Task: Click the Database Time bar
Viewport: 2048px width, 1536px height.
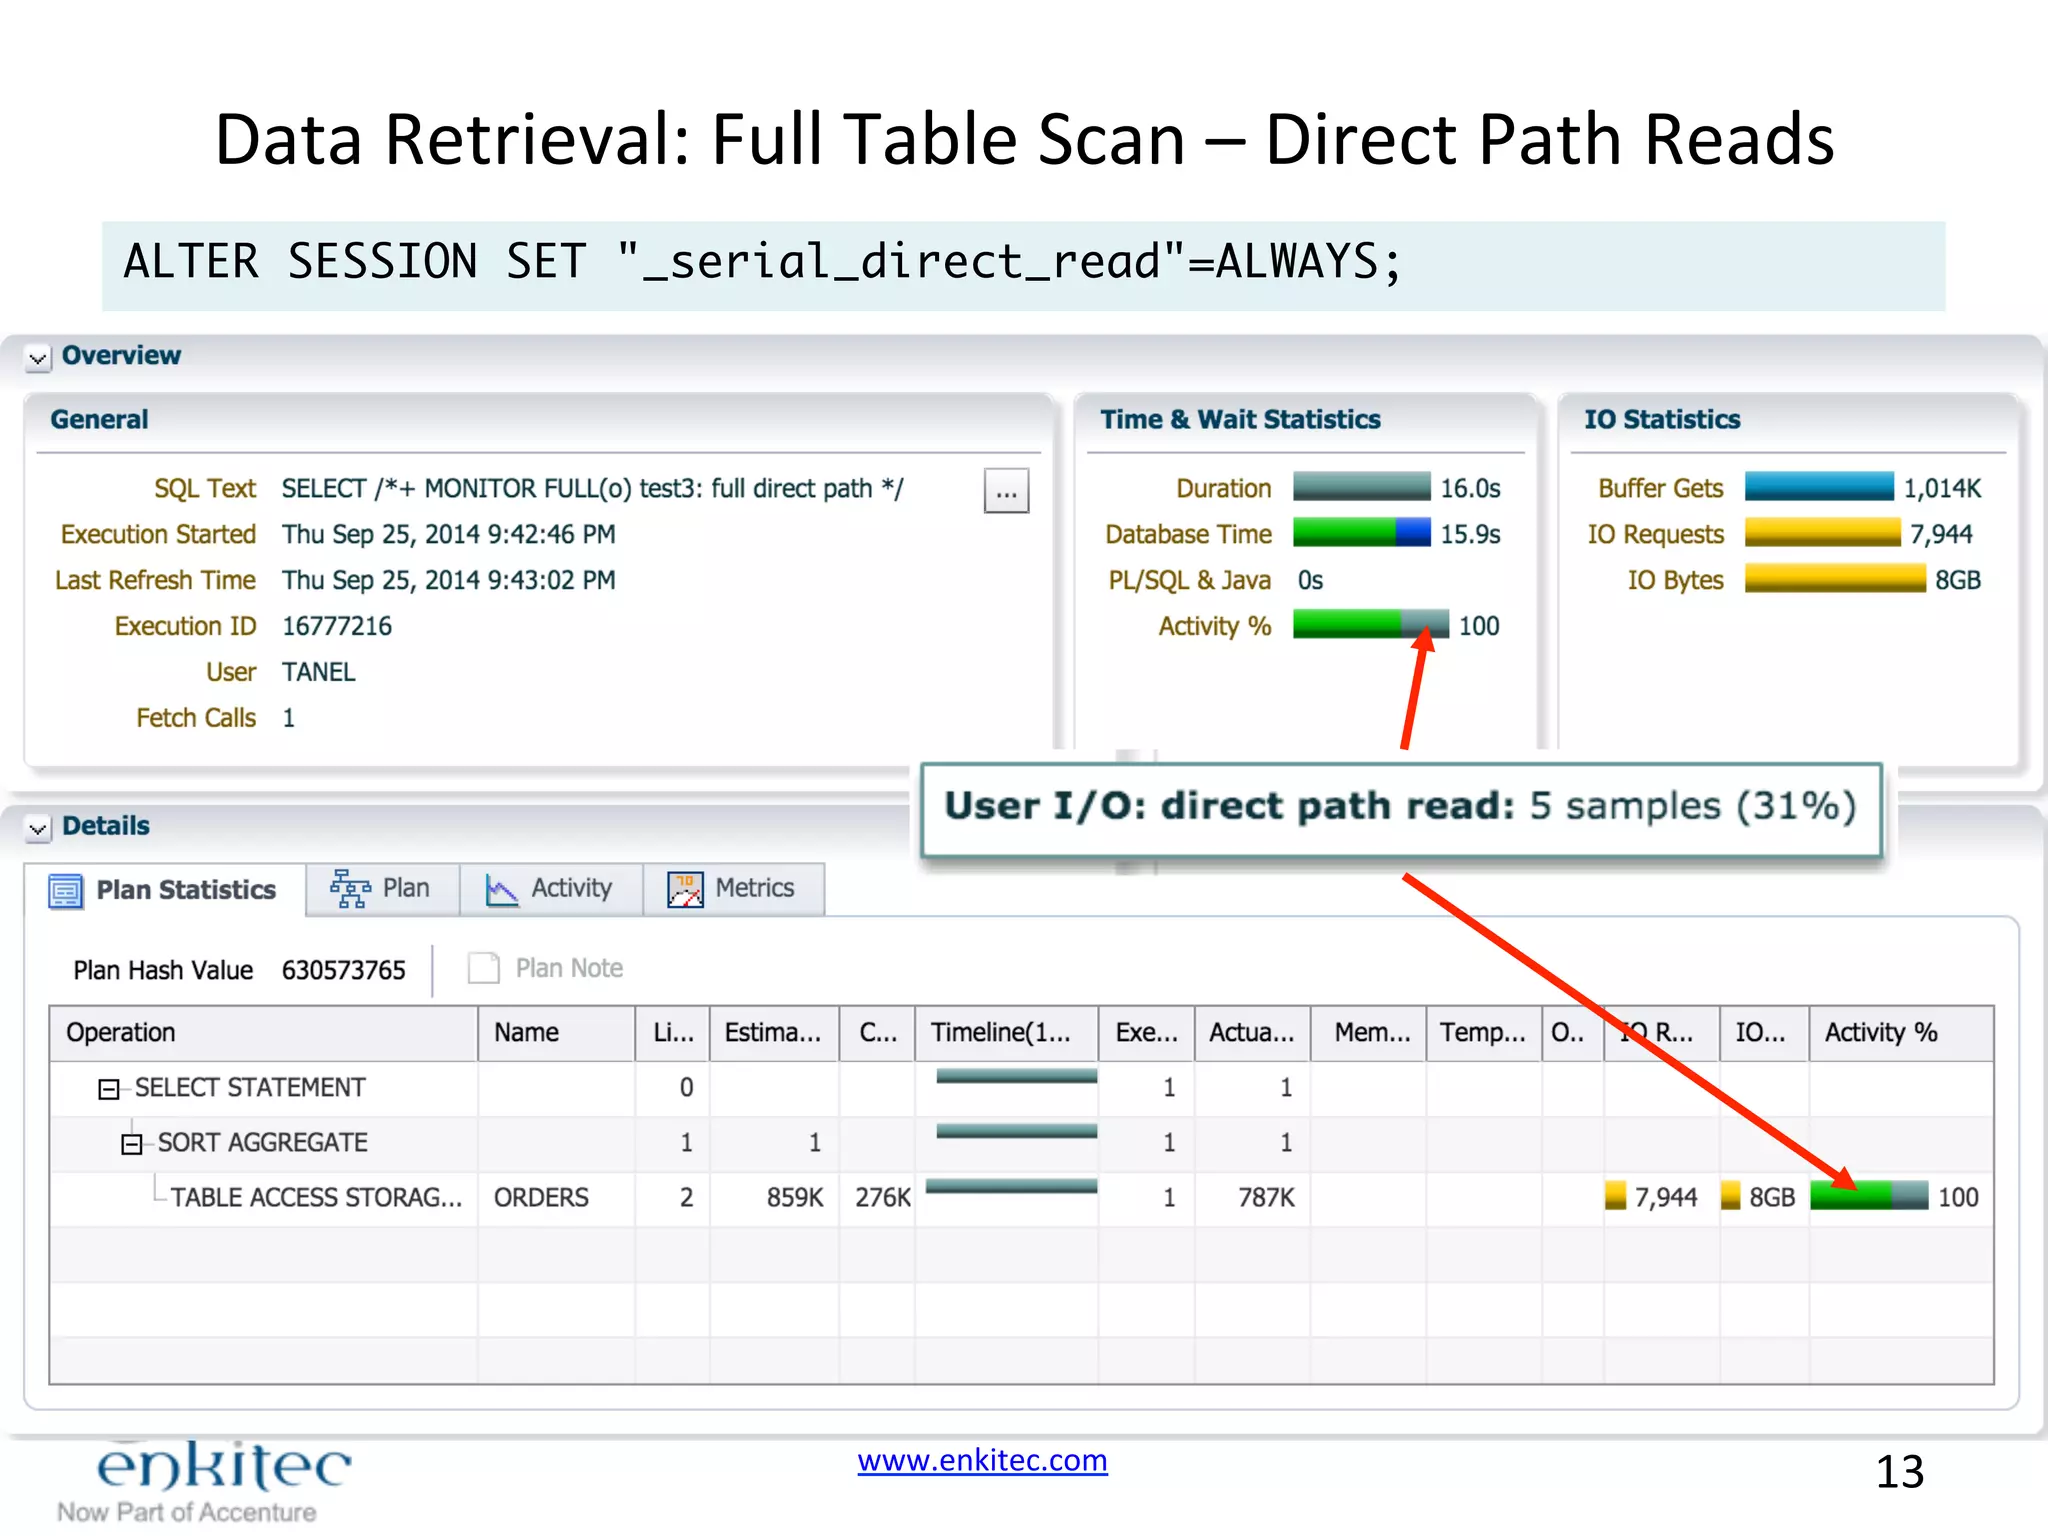Action: tap(1362, 532)
